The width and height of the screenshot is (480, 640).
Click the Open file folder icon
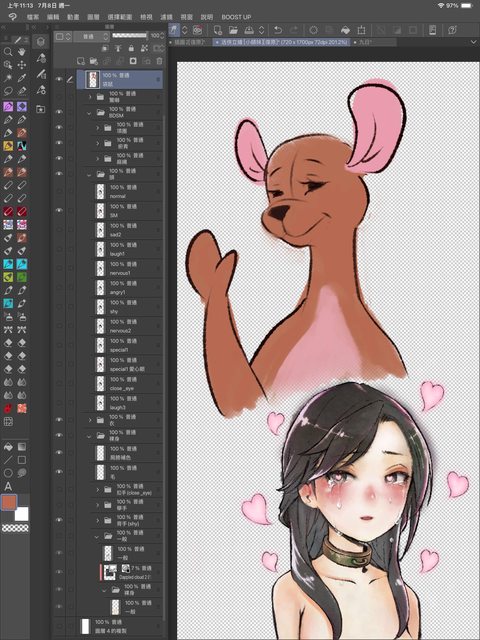pos(233,30)
